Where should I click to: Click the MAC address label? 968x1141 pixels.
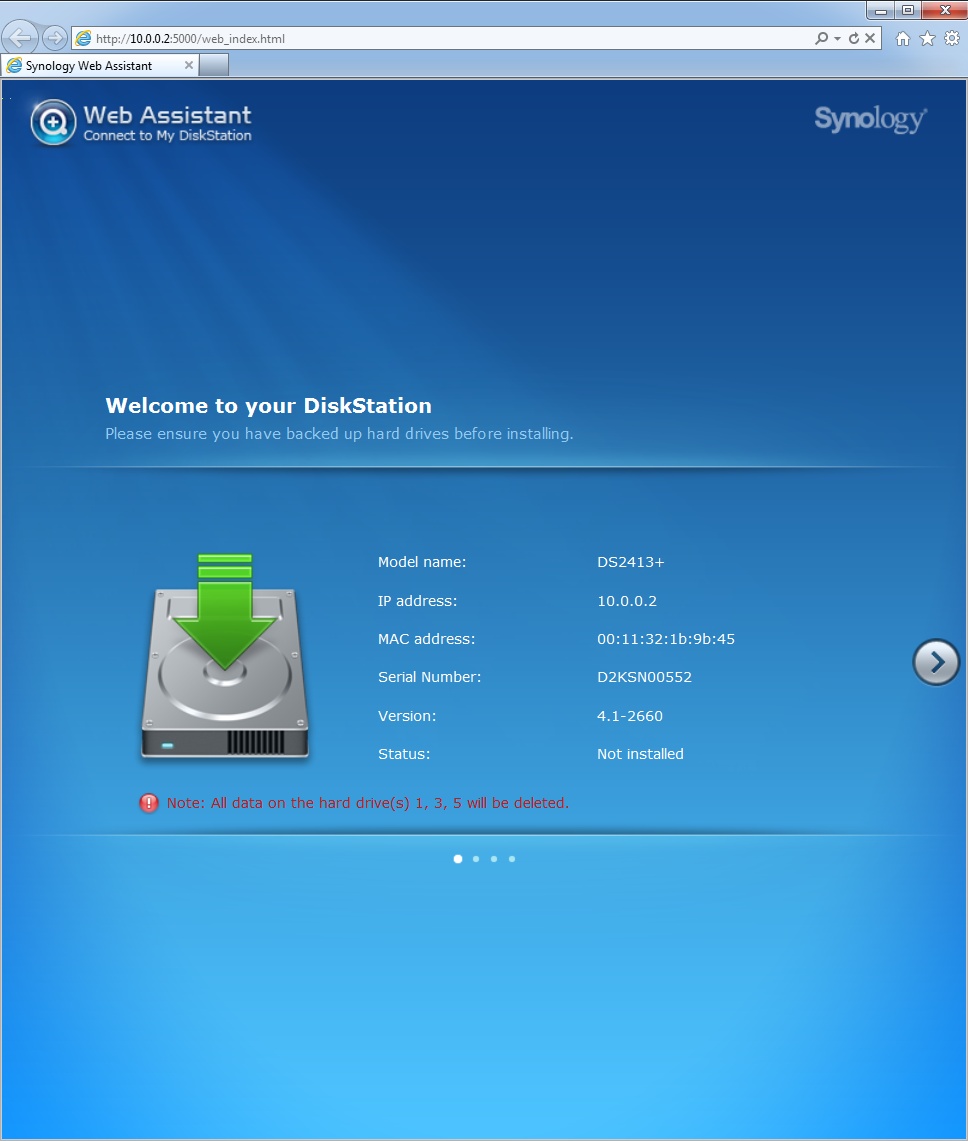427,639
